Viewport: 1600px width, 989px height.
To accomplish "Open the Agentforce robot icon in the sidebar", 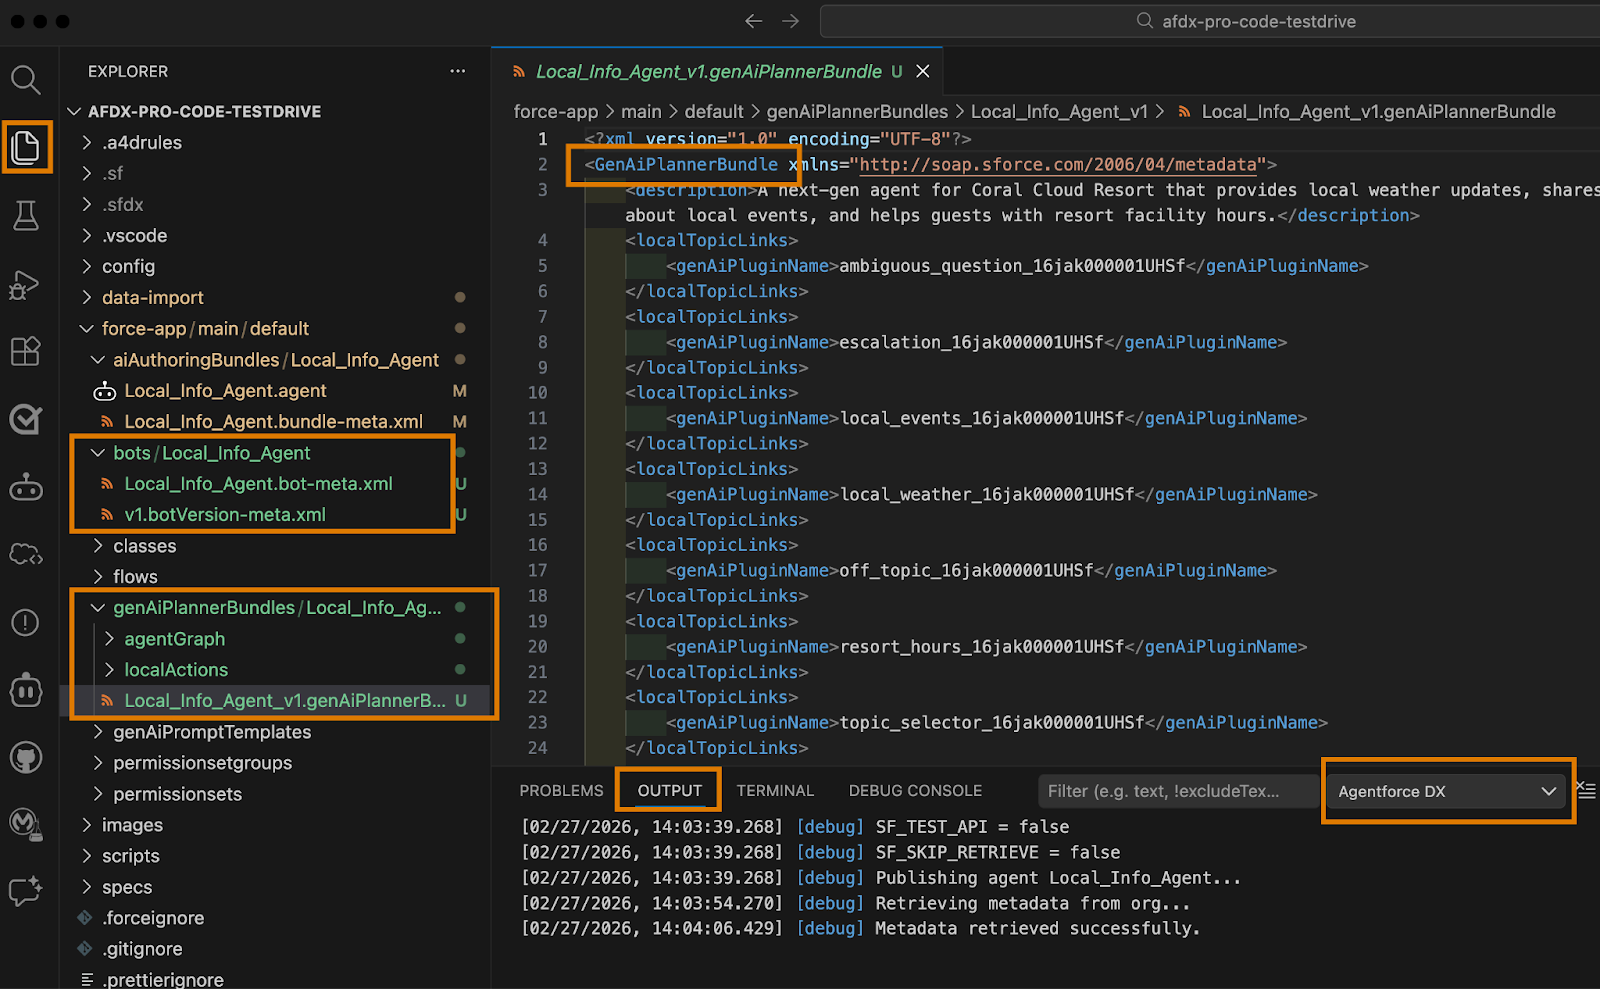I will (x=26, y=487).
